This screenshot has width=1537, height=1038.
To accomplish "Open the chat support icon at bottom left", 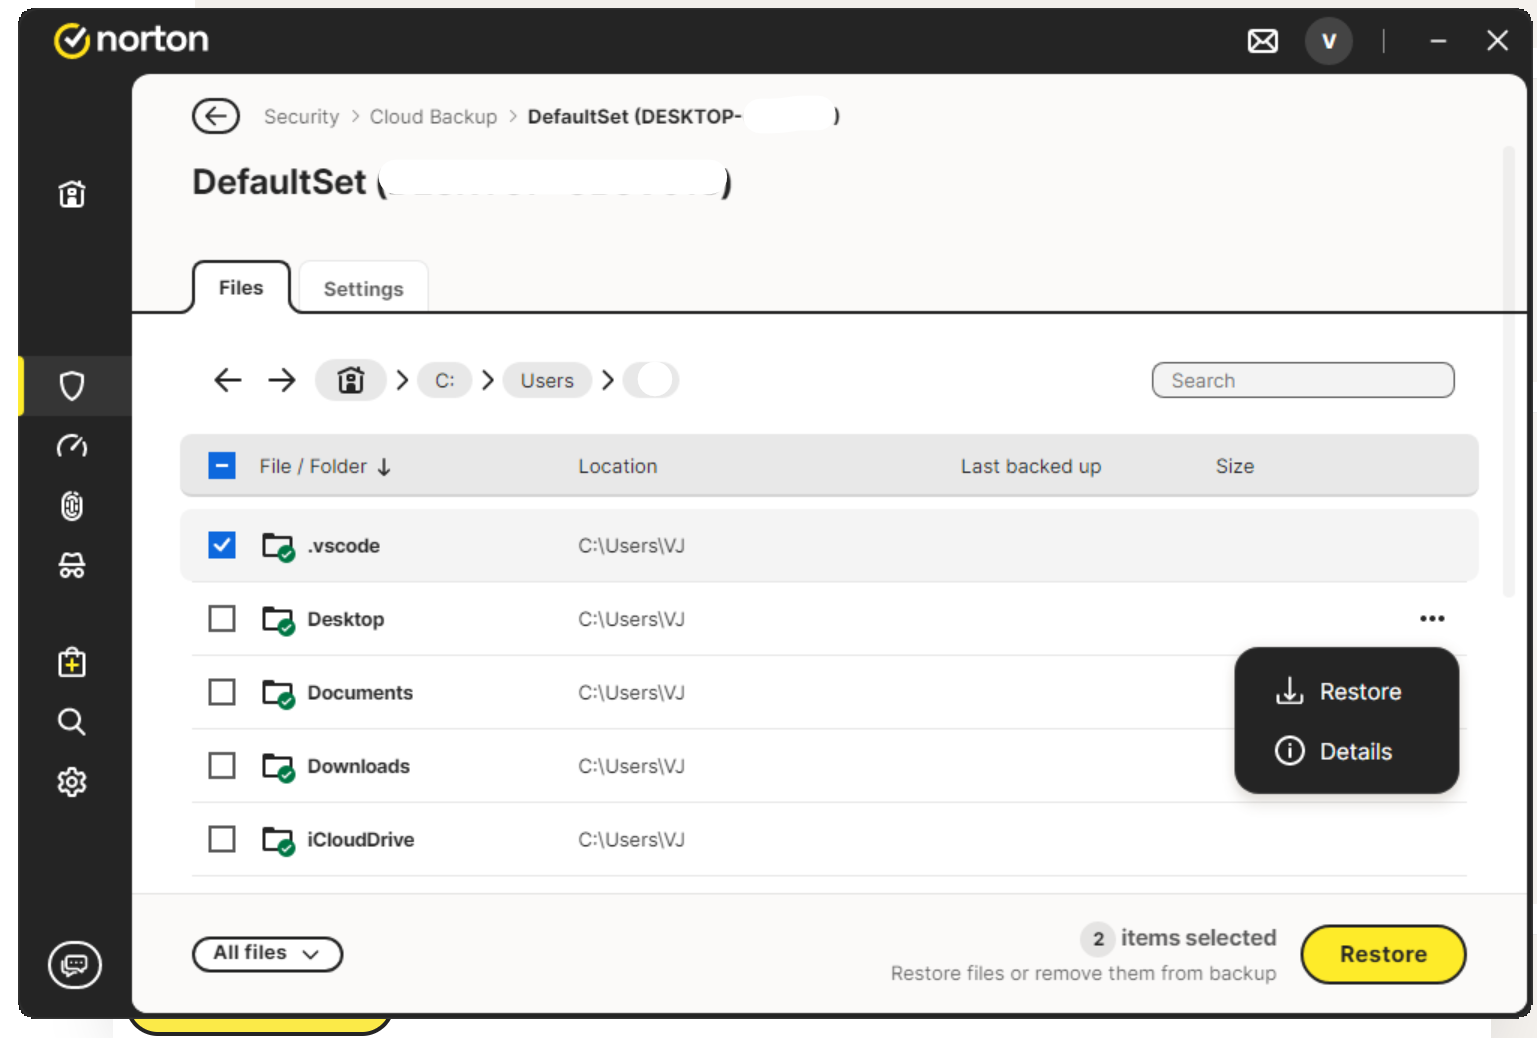I will pyautogui.click(x=74, y=965).
